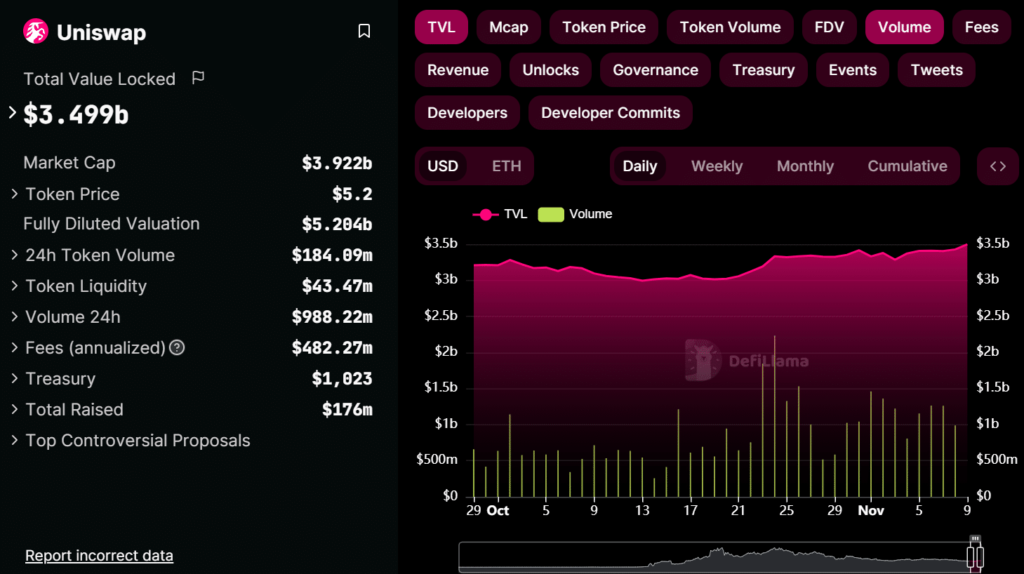Image resolution: width=1024 pixels, height=574 pixels.
Task: Select the Cumulative view tab
Action: tap(907, 166)
